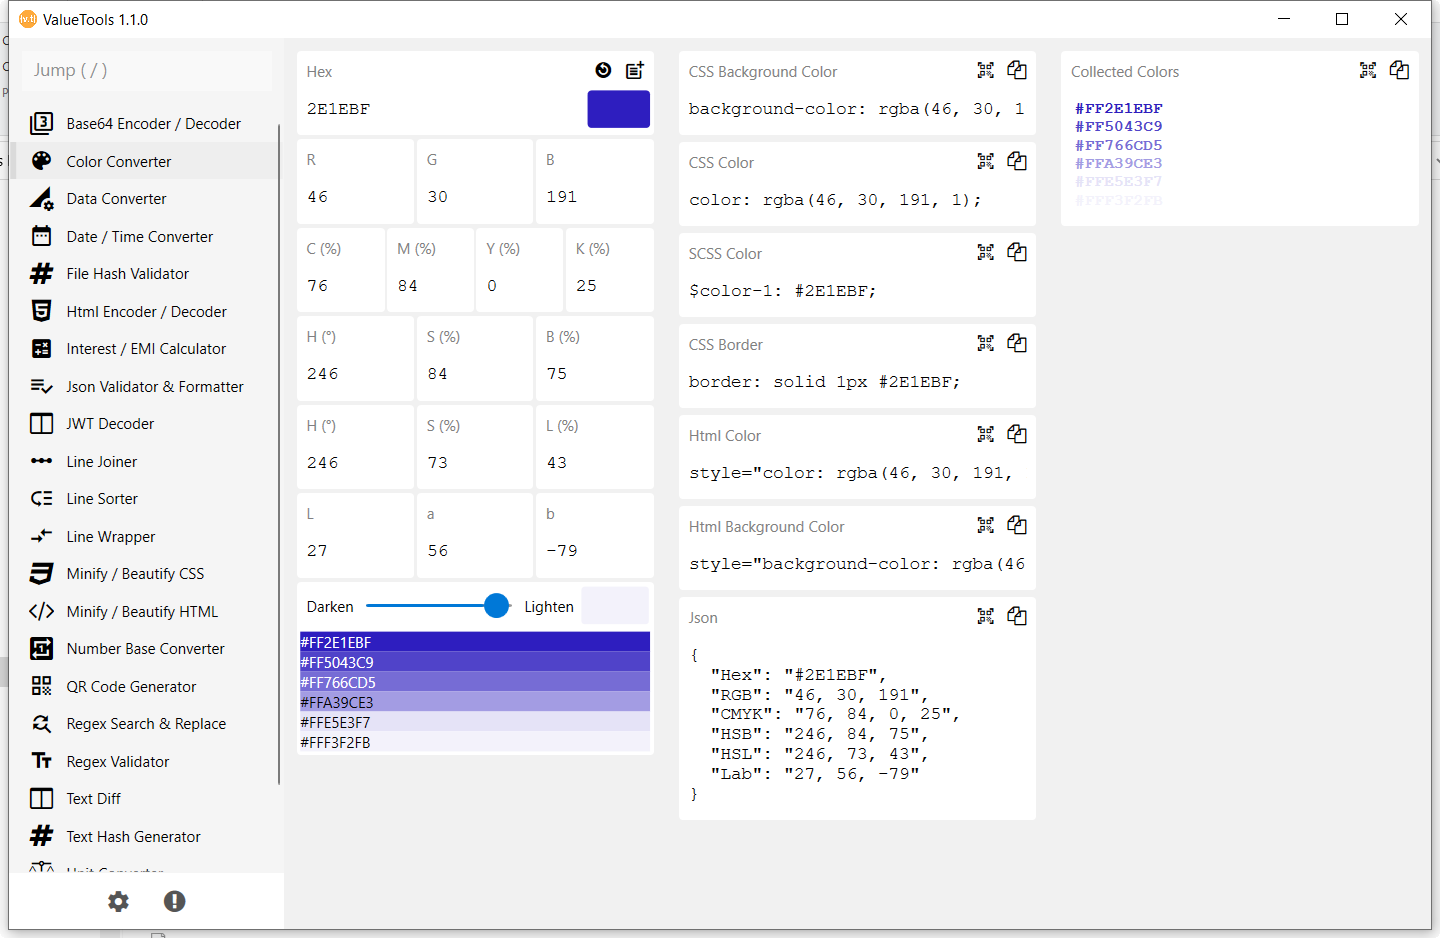
Task: Copy SCSS Color value
Action: pos(1017,252)
